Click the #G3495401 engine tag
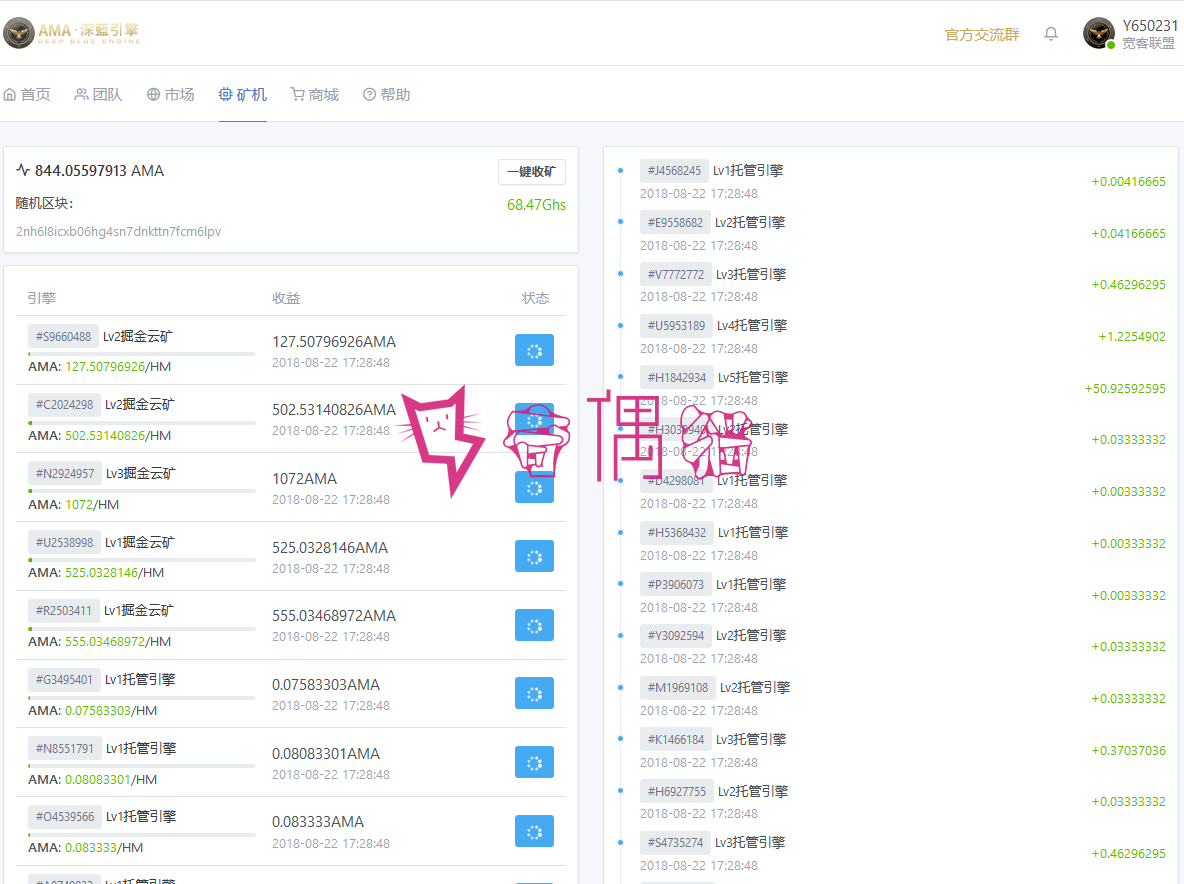The image size is (1184, 884). pos(64,679)
